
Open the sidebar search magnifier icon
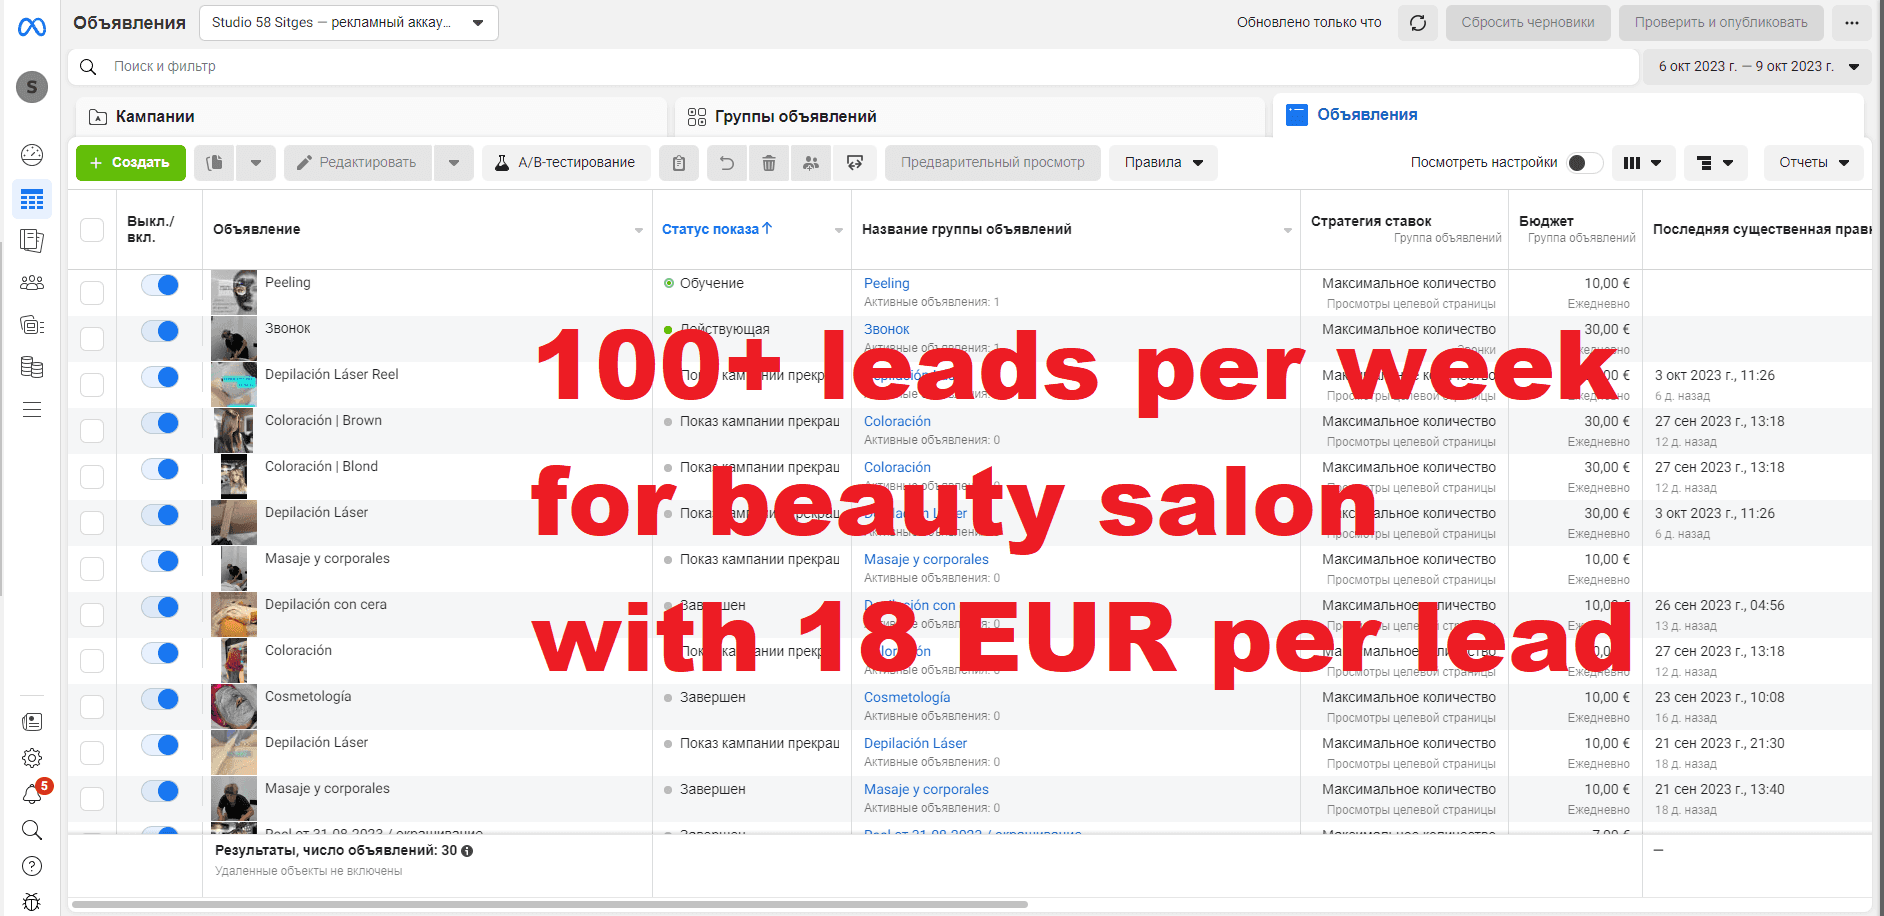pyautogui.click(x=32, y=830)
